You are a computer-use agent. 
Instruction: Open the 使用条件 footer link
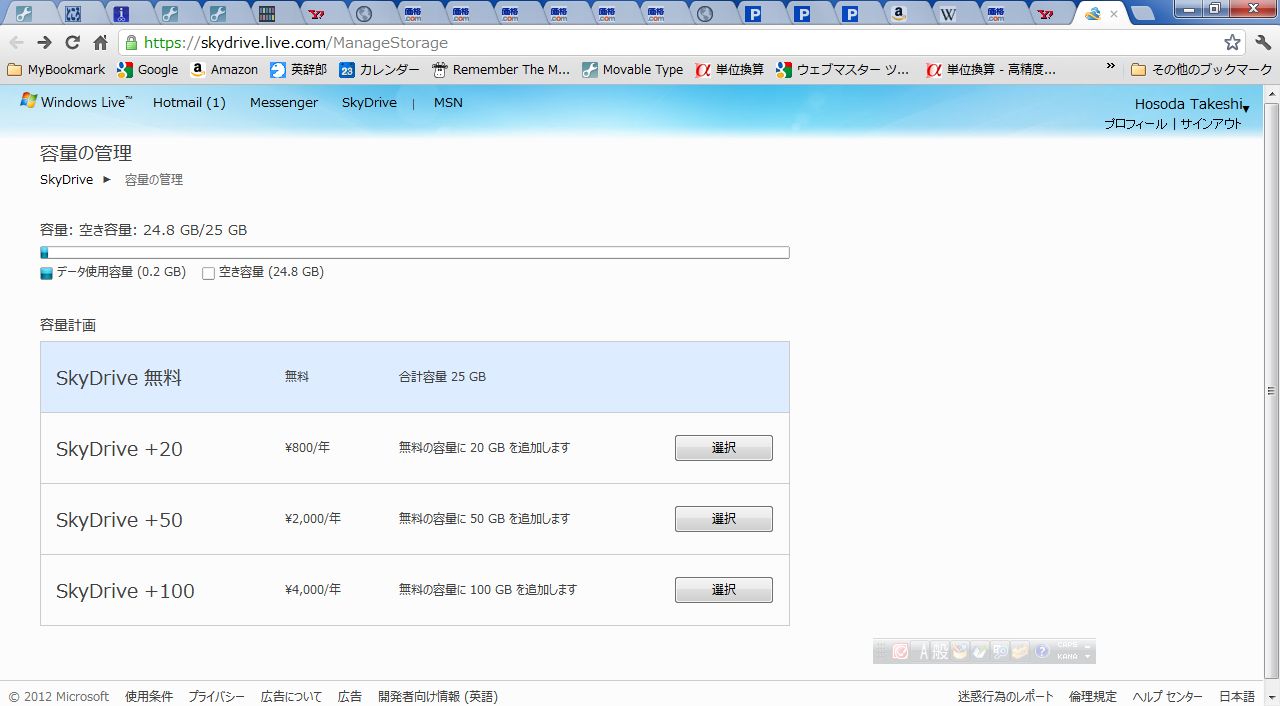[149, 696]
